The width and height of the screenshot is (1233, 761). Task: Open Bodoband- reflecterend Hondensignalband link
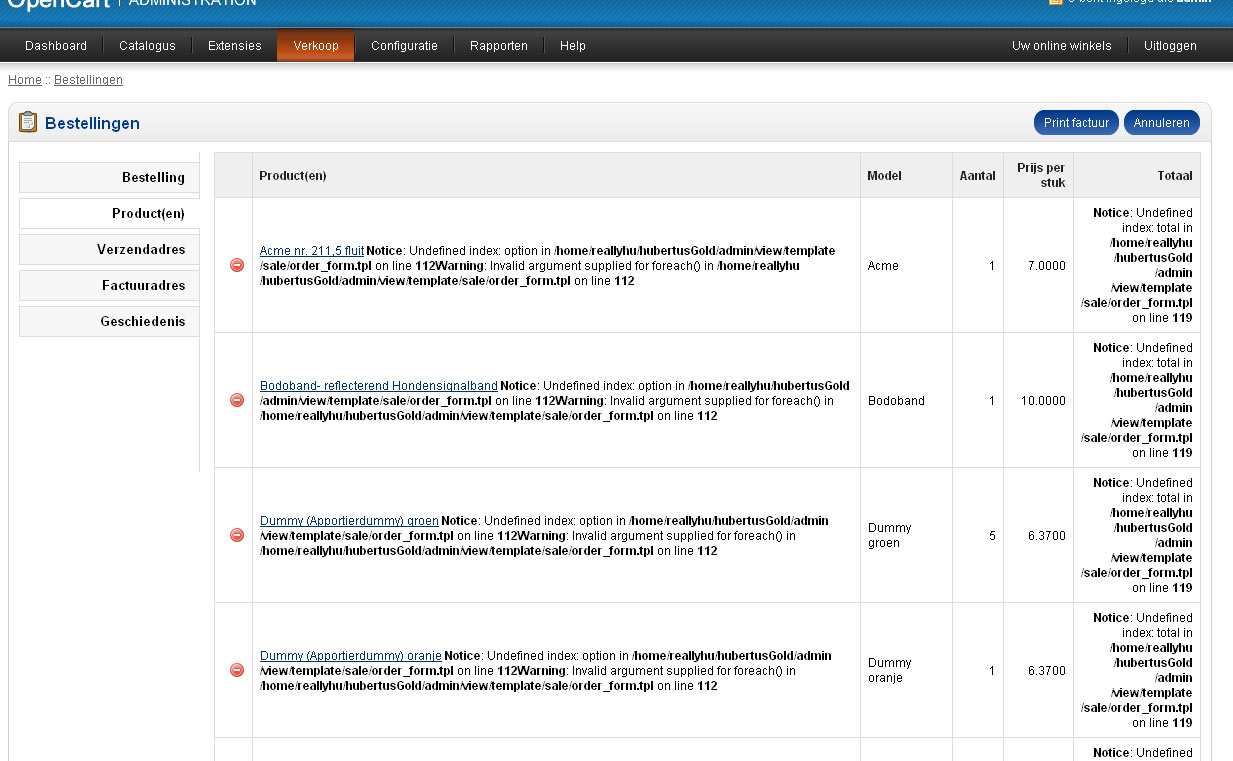379,385
